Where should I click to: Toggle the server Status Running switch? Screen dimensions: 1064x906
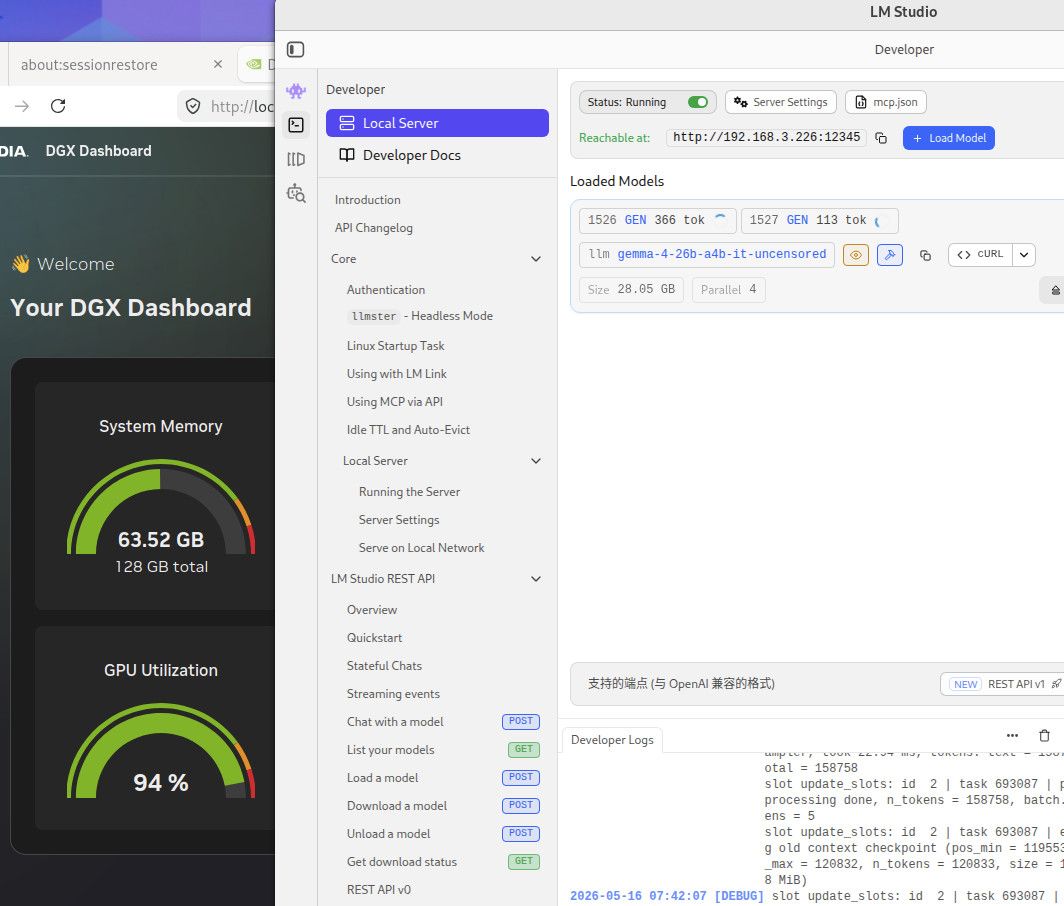click(x=698, y=102)
